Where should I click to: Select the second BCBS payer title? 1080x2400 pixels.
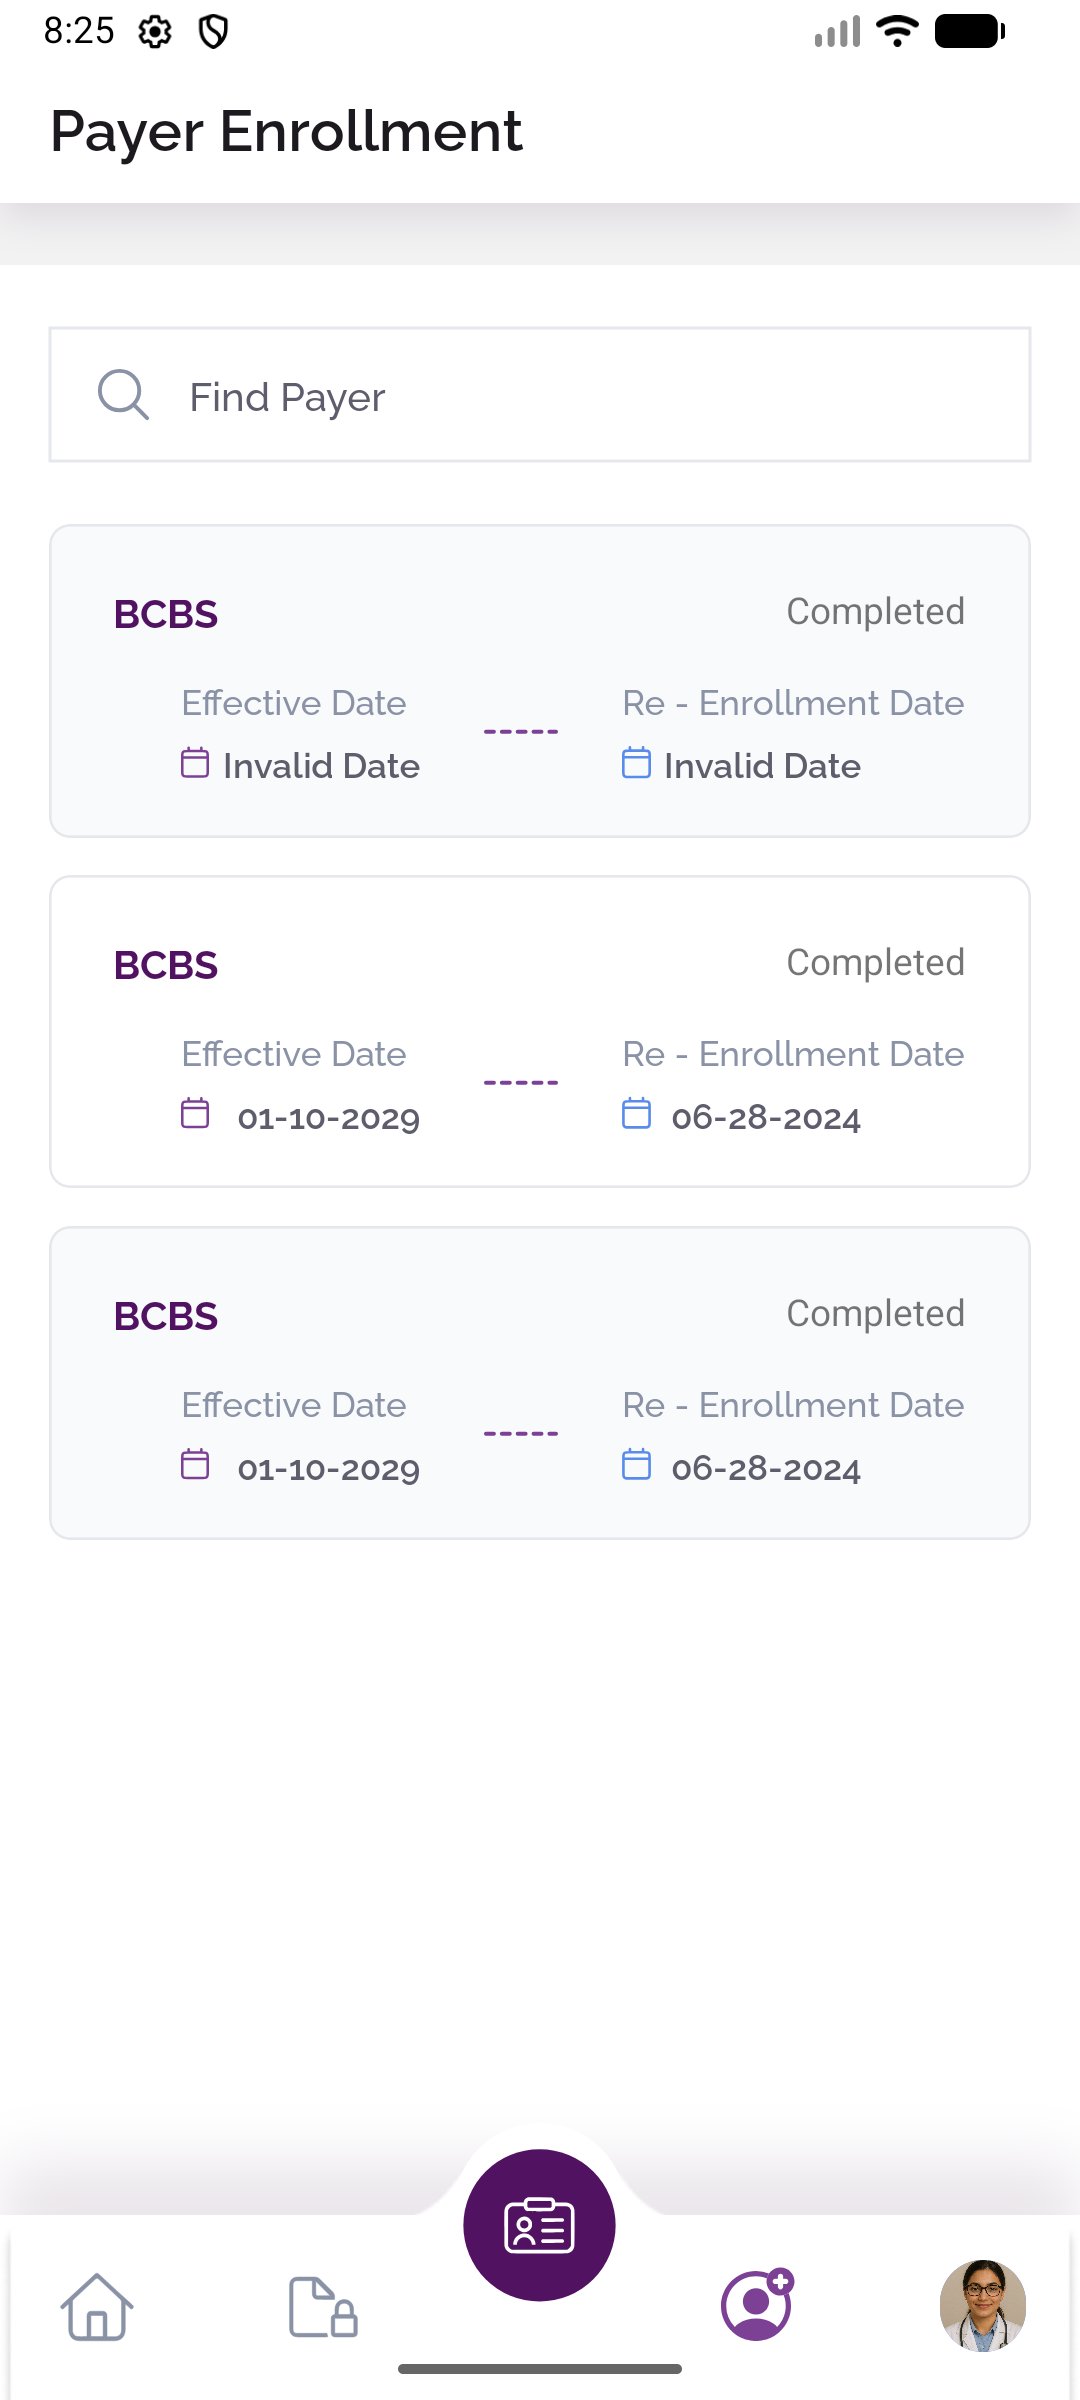pyautogui.click(x=166, y=965)
